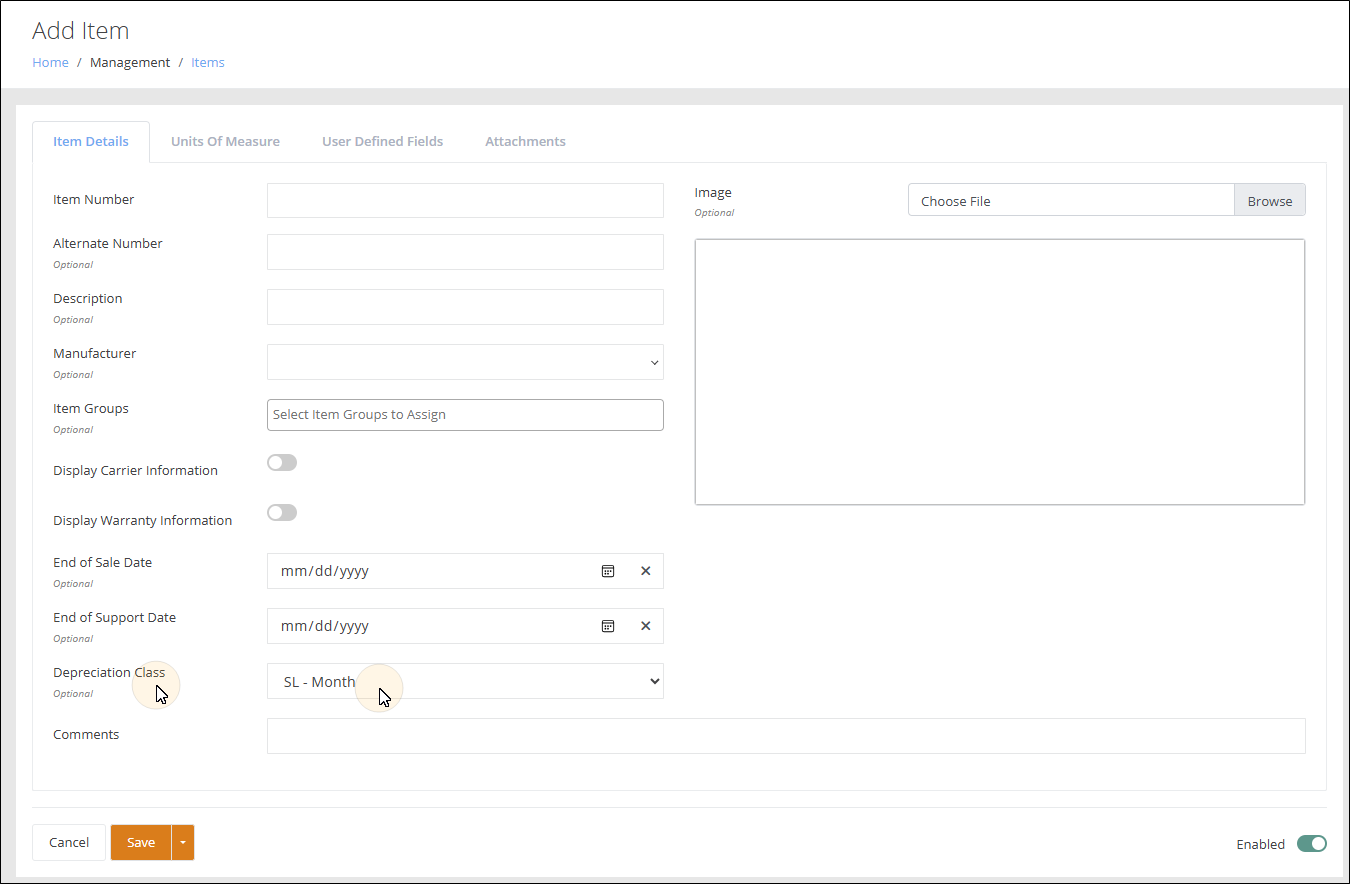Follow the Items breadcrumb link

point(208,62)
